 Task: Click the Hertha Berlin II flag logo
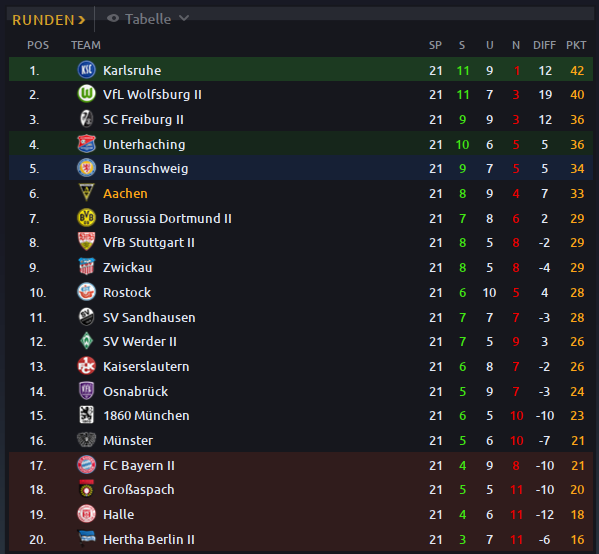coord(86,538)
